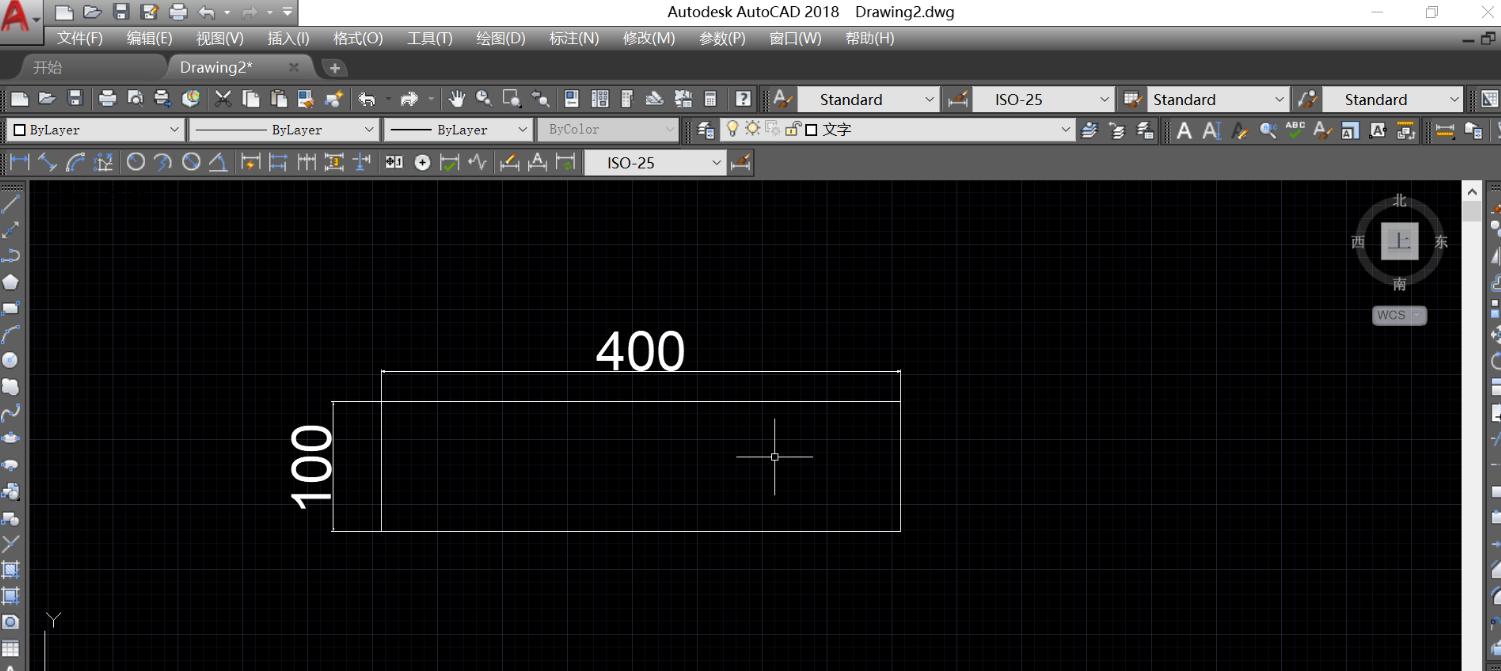Open the linetype ByLayer dropdown
1501x671 pixels.
[x=283, y=130]
